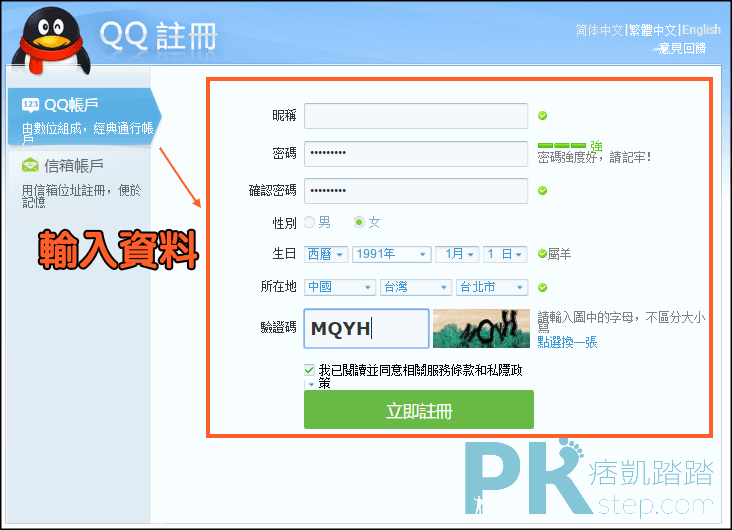Select the 男 gender radio button

click(309, 222)
